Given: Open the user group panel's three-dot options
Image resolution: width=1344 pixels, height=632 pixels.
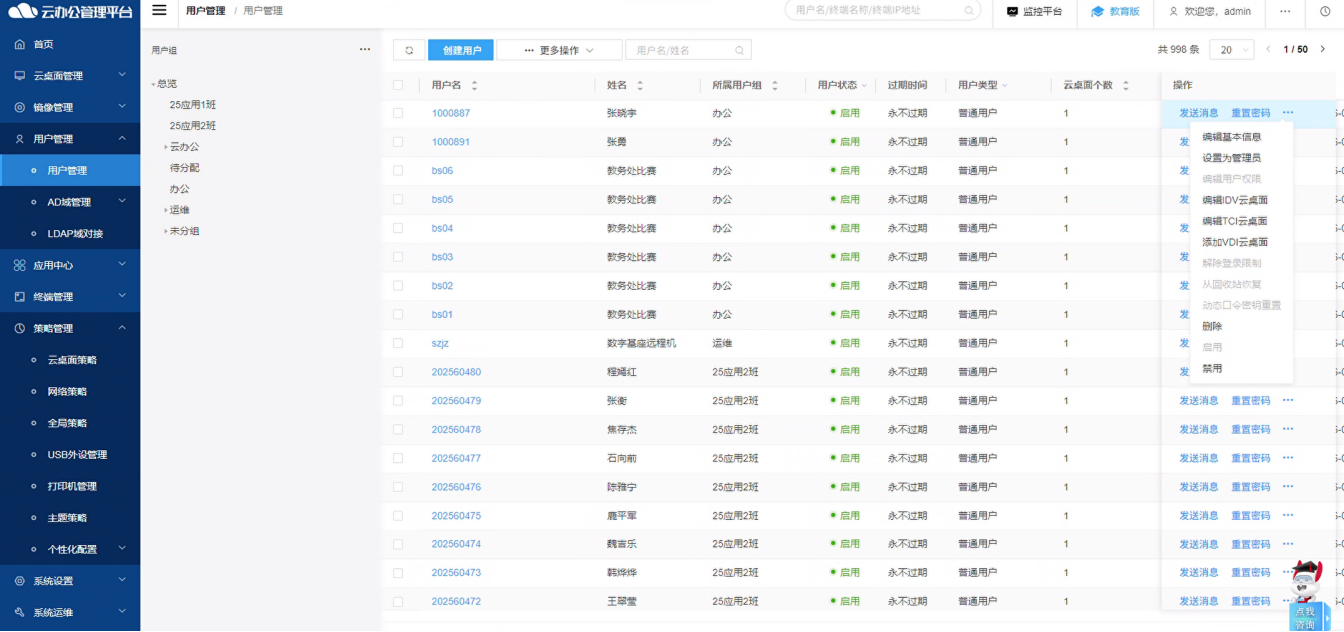Looking at the screenshot, I should pyautogui.click(x=365, y=49).
